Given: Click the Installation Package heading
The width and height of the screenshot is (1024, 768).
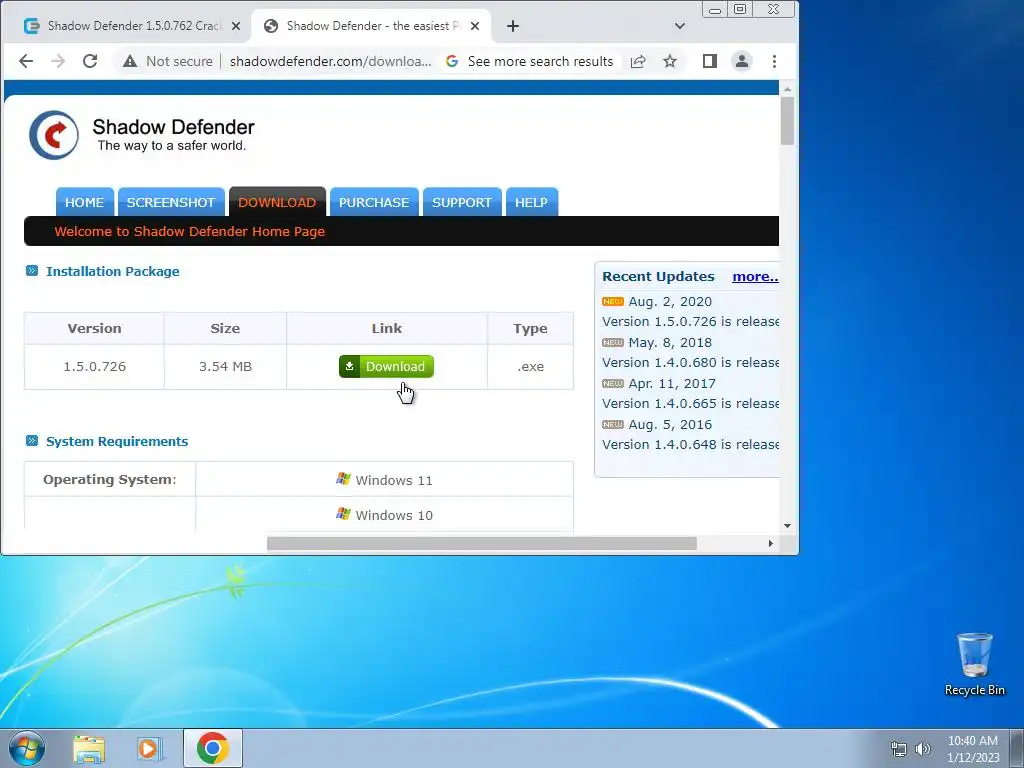Looking at the screenshot, I should (x=113, y=271).
